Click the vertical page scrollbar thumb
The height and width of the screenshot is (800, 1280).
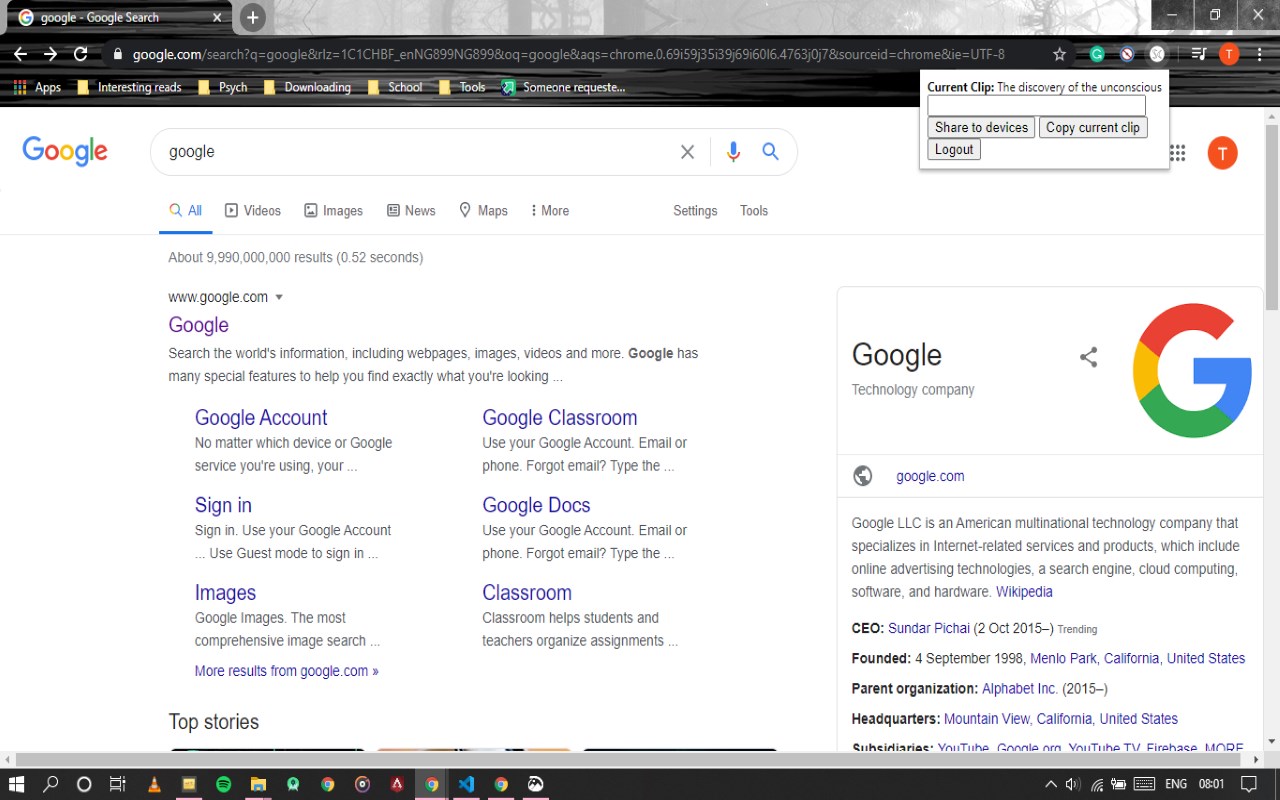[x=1272, y=216]
